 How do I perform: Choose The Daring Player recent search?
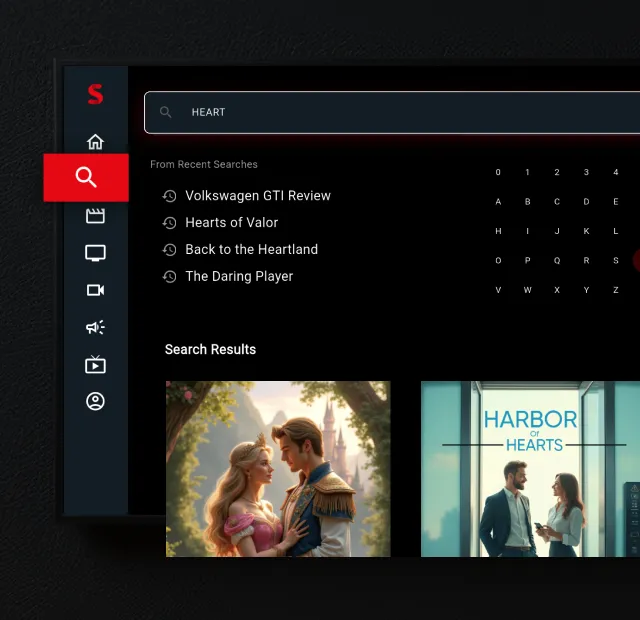(239, 277)
